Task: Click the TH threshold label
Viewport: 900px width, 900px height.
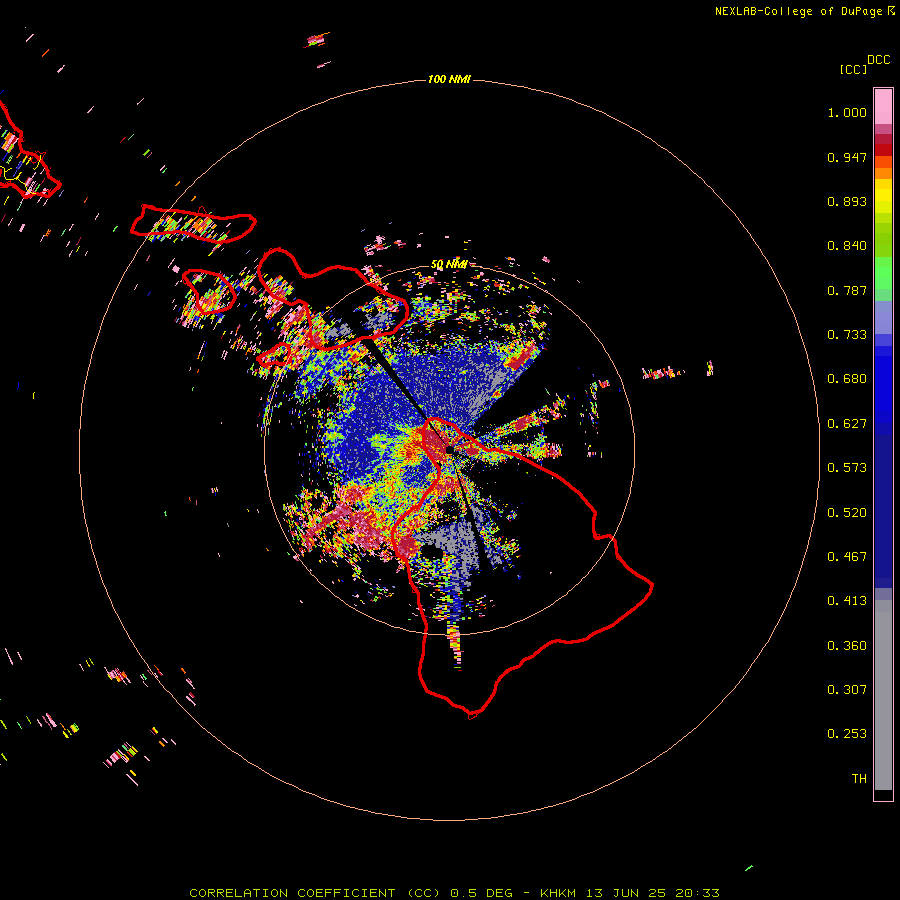Action: [x=859, y=779]
